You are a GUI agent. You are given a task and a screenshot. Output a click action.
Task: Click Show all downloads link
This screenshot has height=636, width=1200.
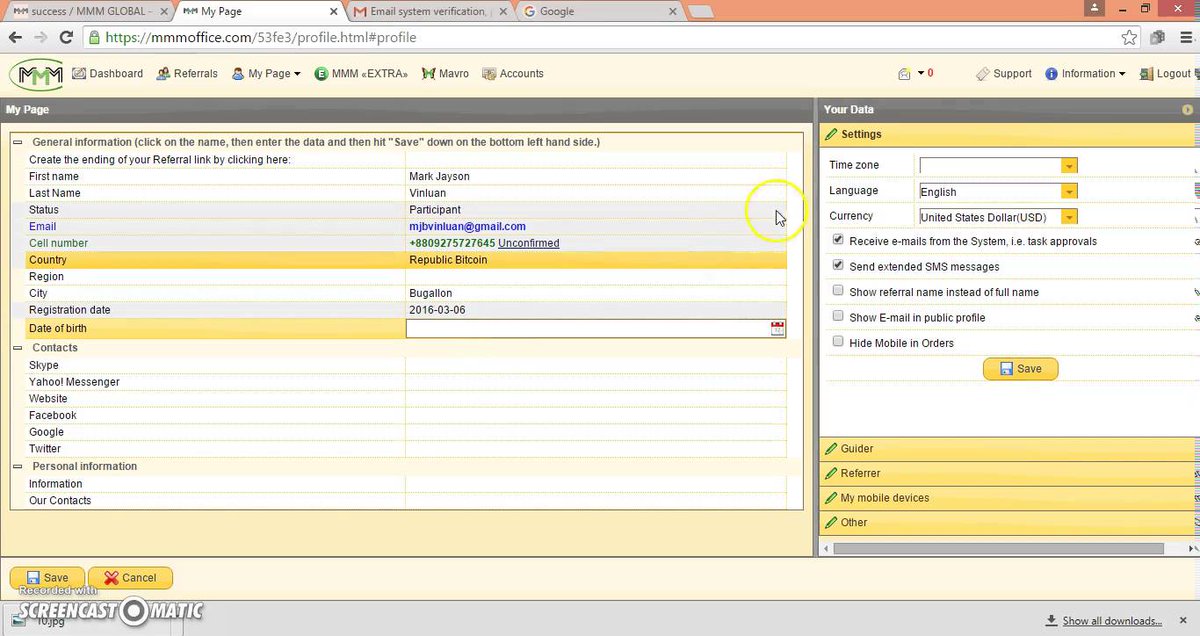[1112, 621]
